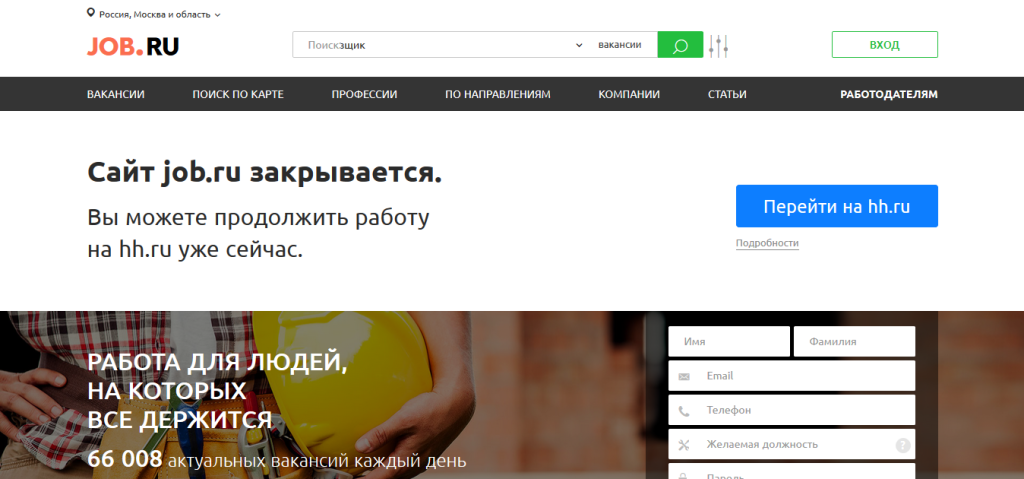
Task: Open the advanced search filters slider icon
Action: [x=718, y=46]
